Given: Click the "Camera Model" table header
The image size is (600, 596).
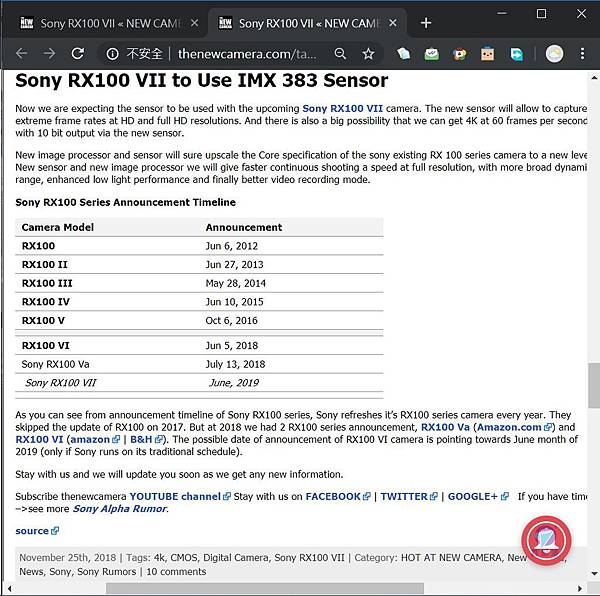Looking at the screenshot, I should (57, 227).
